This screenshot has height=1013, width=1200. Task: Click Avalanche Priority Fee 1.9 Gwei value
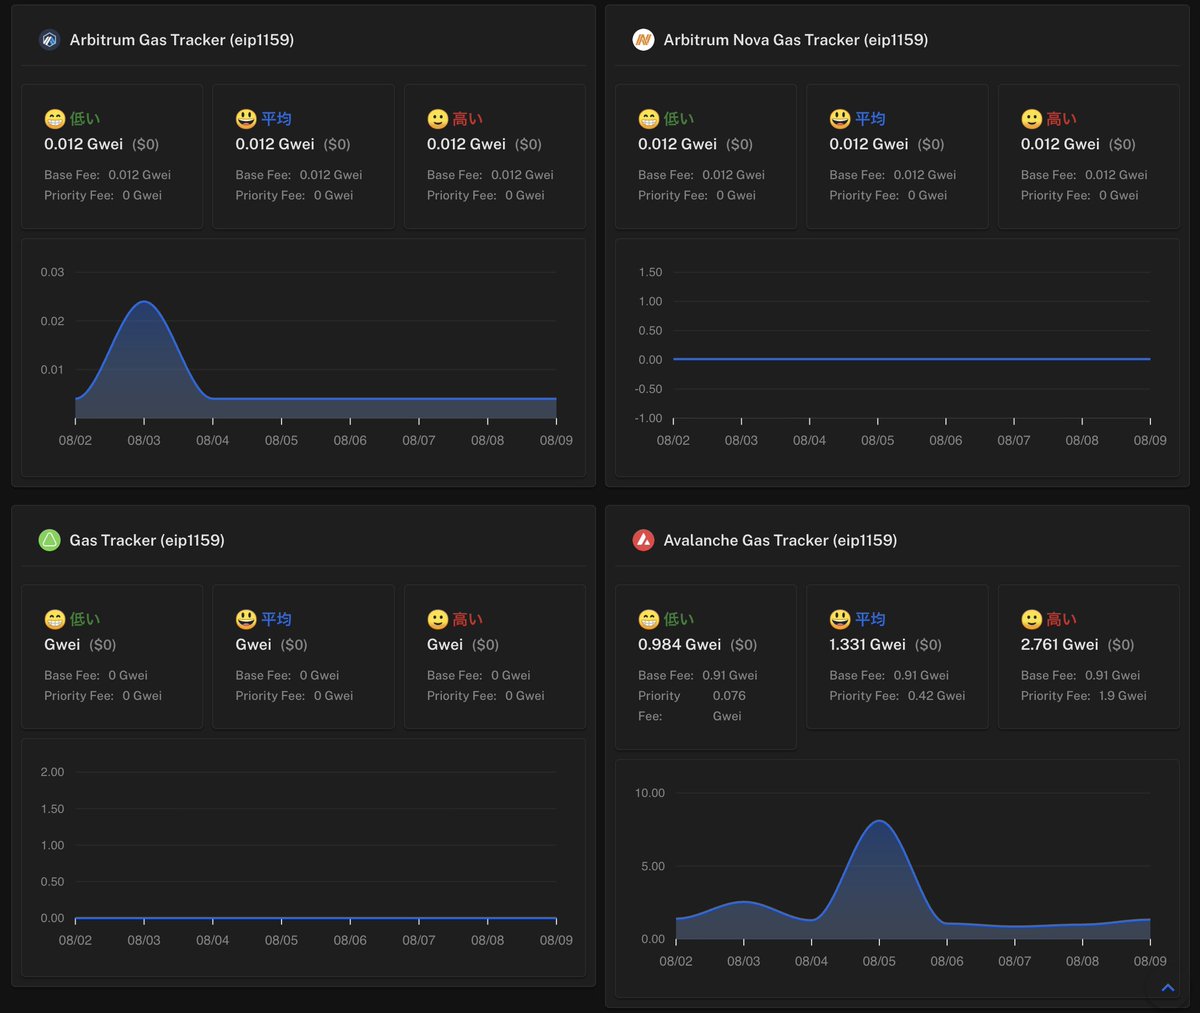(x=1123, y=696)
